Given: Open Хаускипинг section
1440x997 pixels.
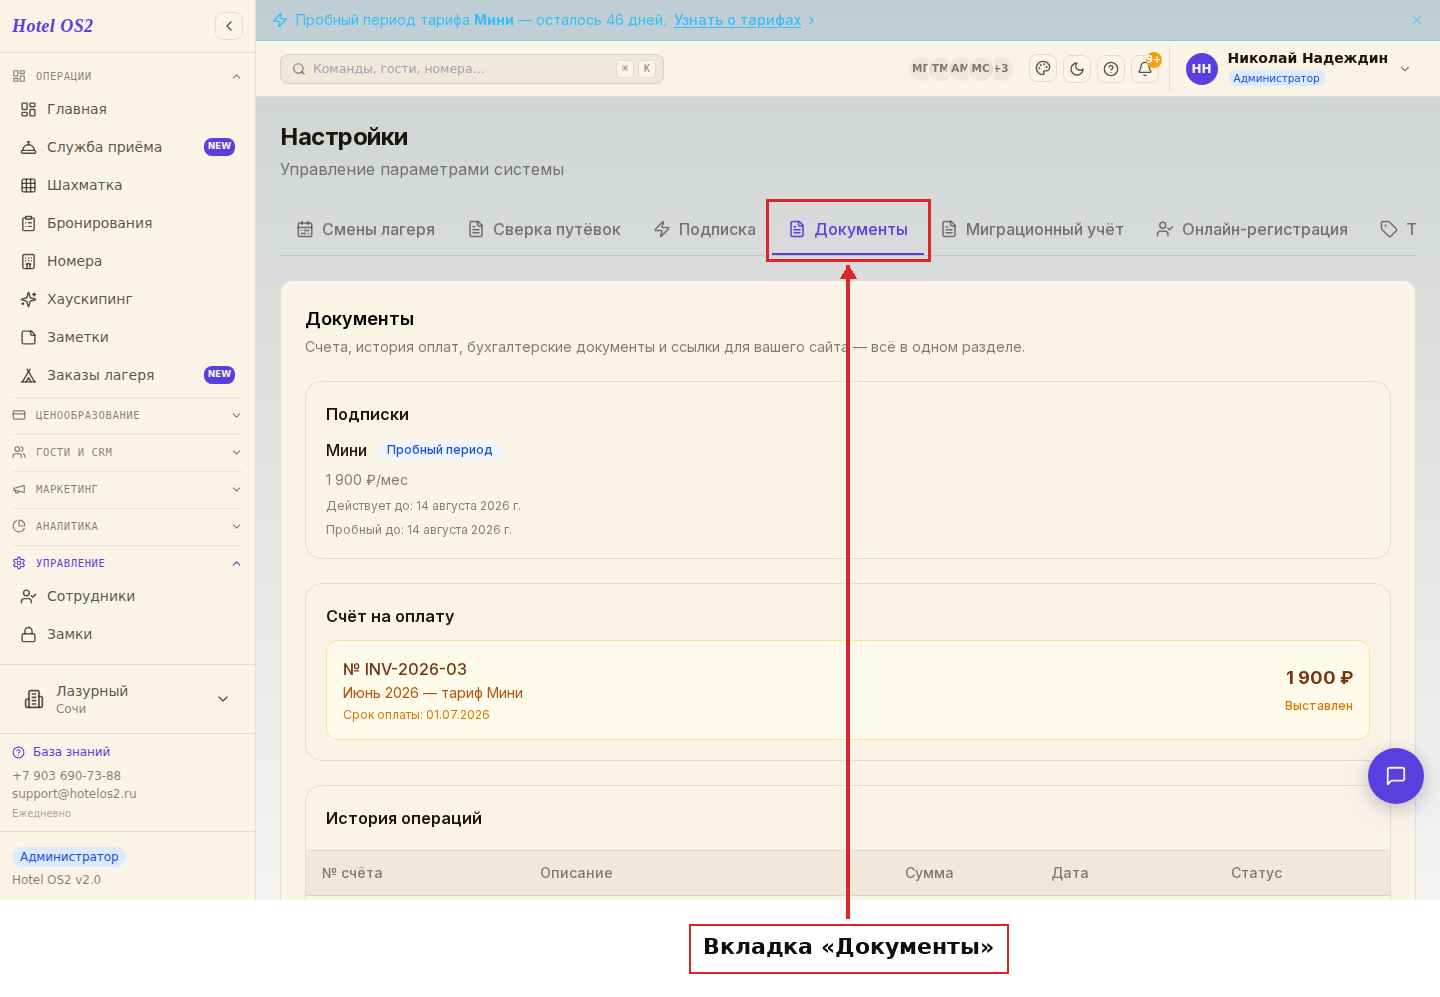Looking at the screenshot, I should [127, 299].
